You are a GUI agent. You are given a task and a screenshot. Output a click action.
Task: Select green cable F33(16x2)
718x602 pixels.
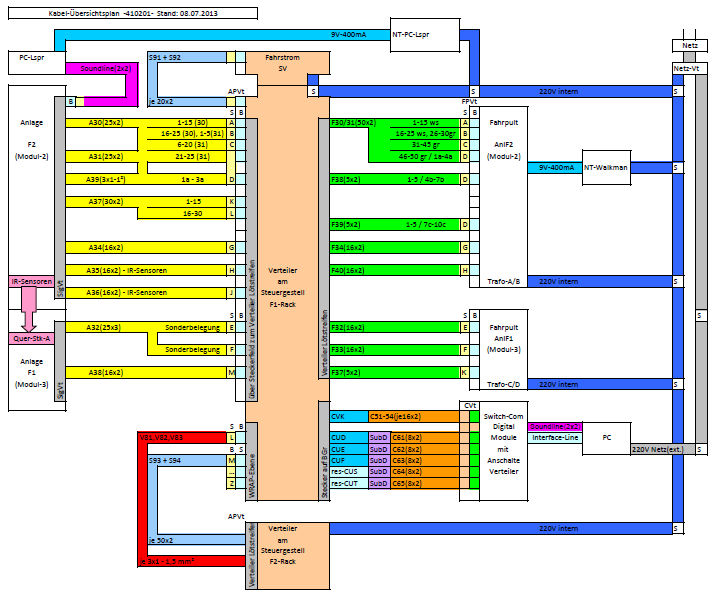click(x=395, y=350)
